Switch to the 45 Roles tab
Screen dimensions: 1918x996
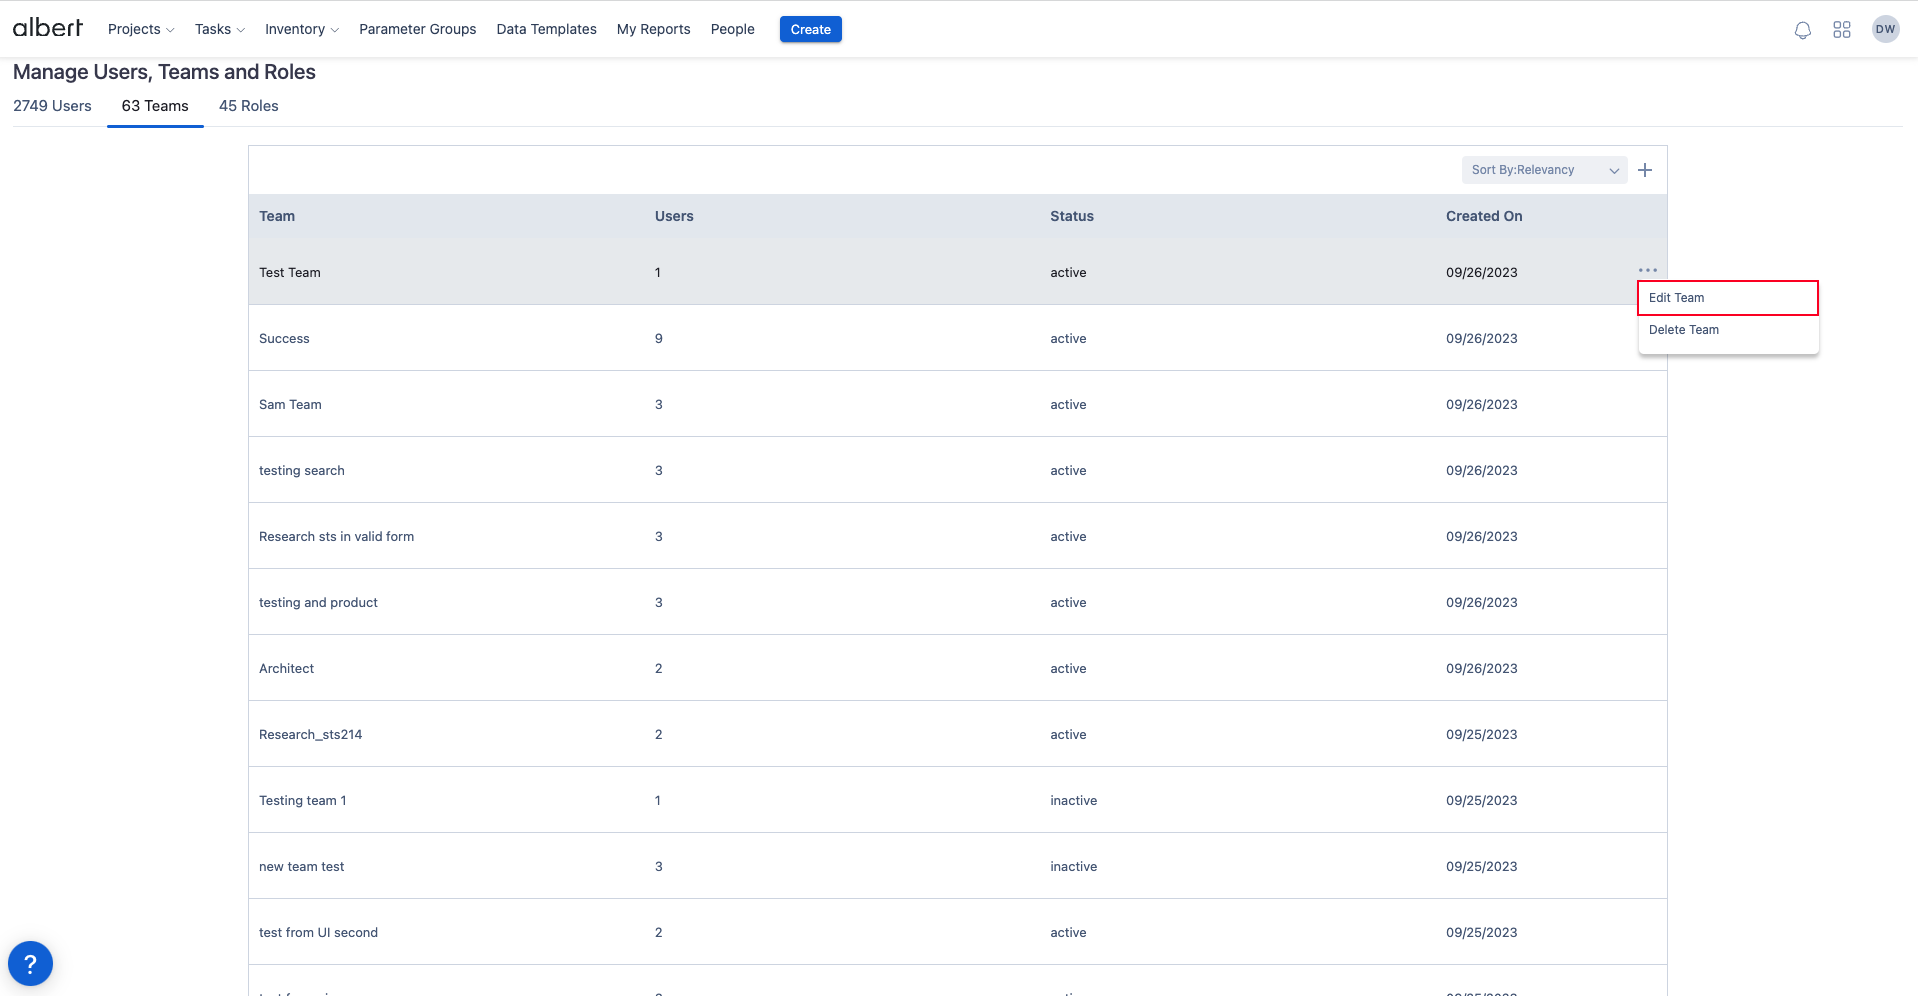pyautogui.click(x=248, y=106)
